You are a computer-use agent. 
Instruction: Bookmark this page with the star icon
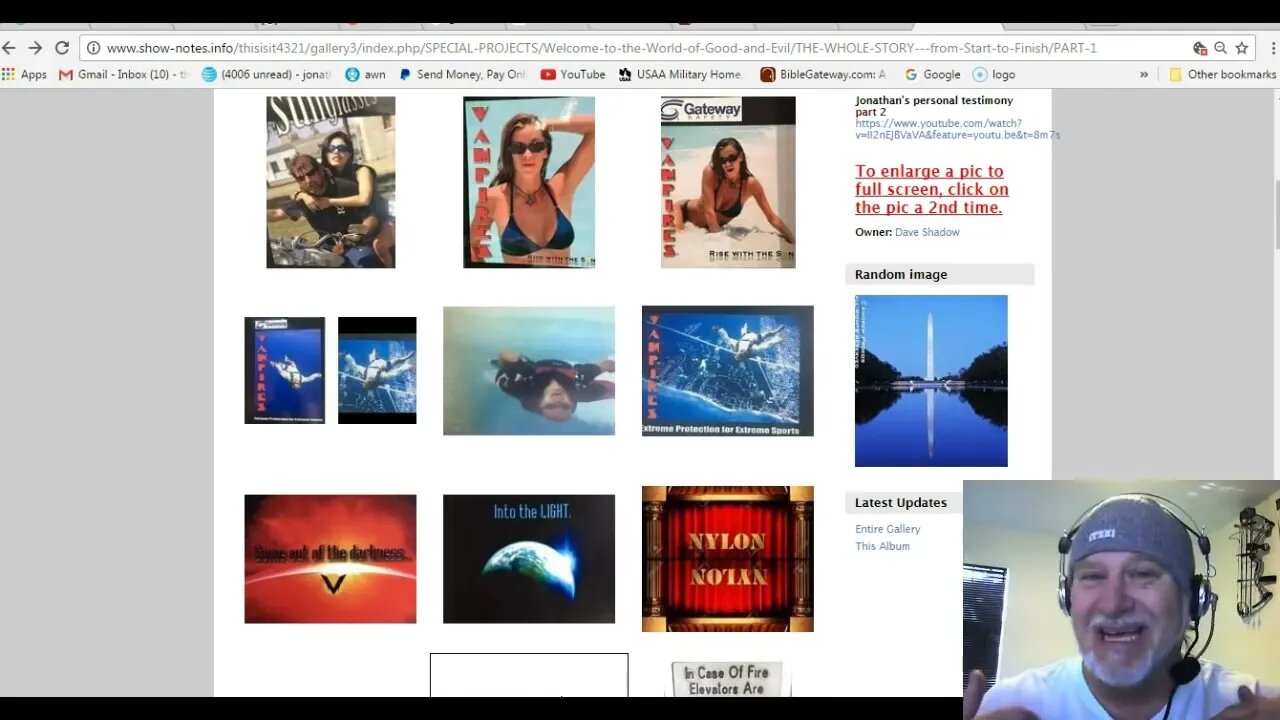[1242, 48]
